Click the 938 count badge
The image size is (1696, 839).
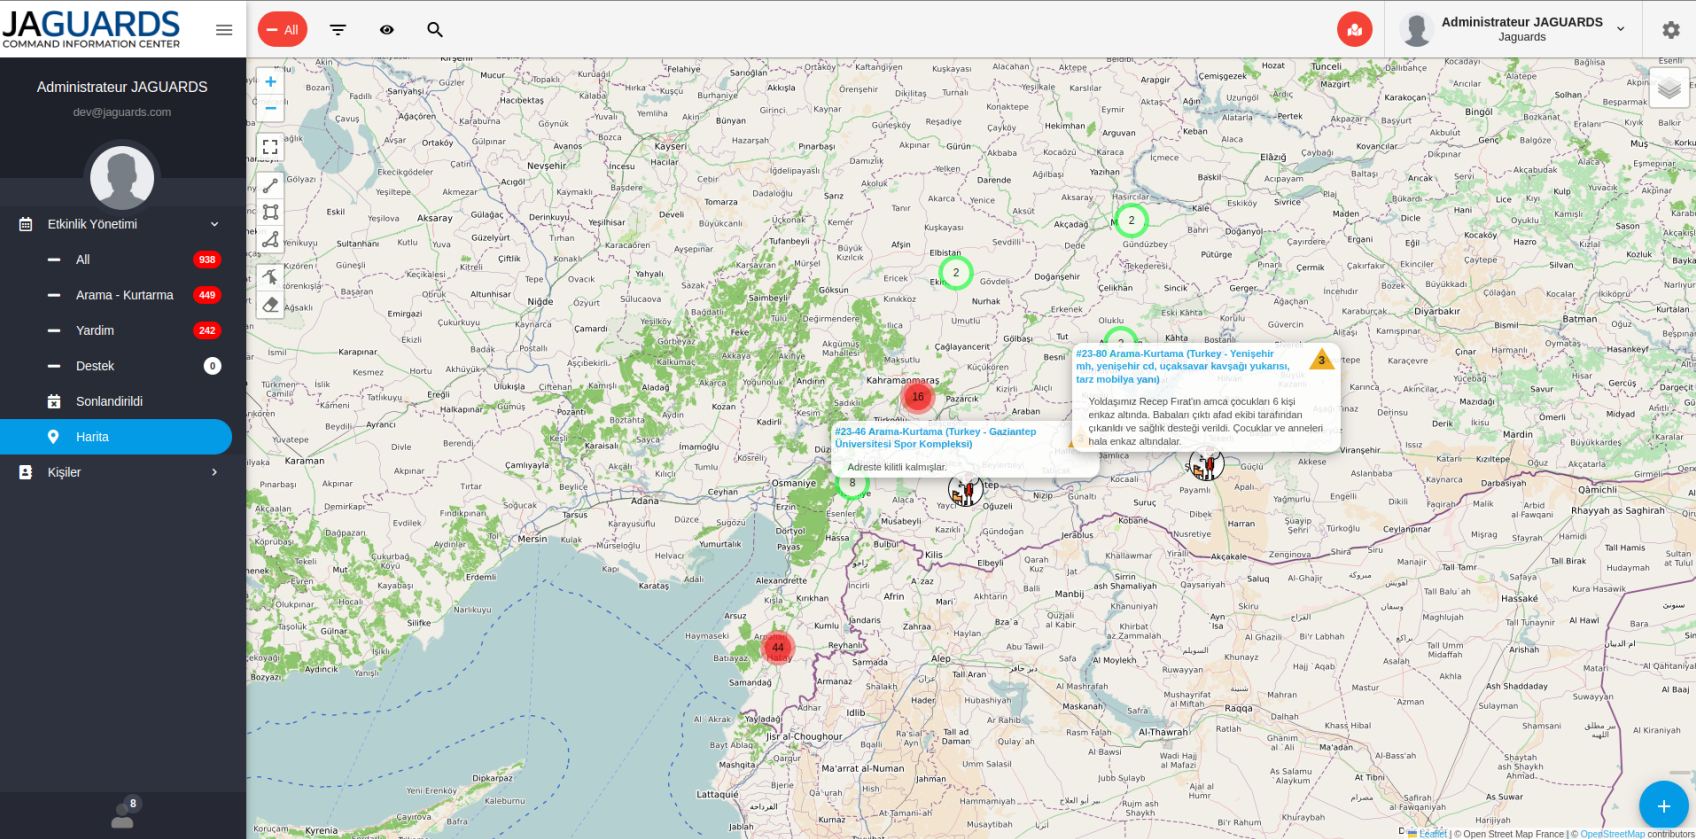pos(207,259)
